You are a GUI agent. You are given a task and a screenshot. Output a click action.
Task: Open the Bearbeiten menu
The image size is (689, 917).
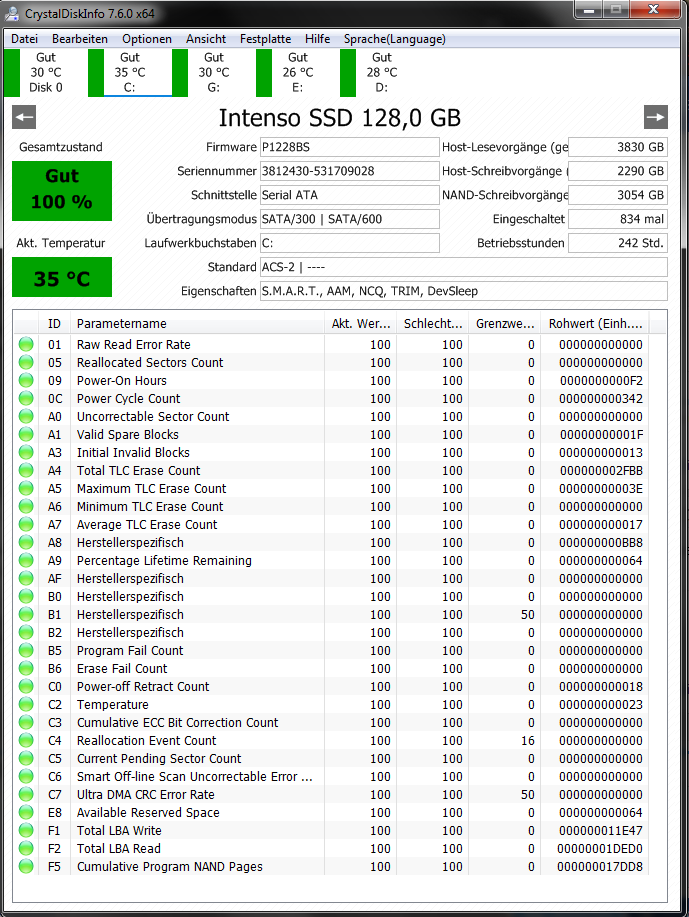click(80, 39)
